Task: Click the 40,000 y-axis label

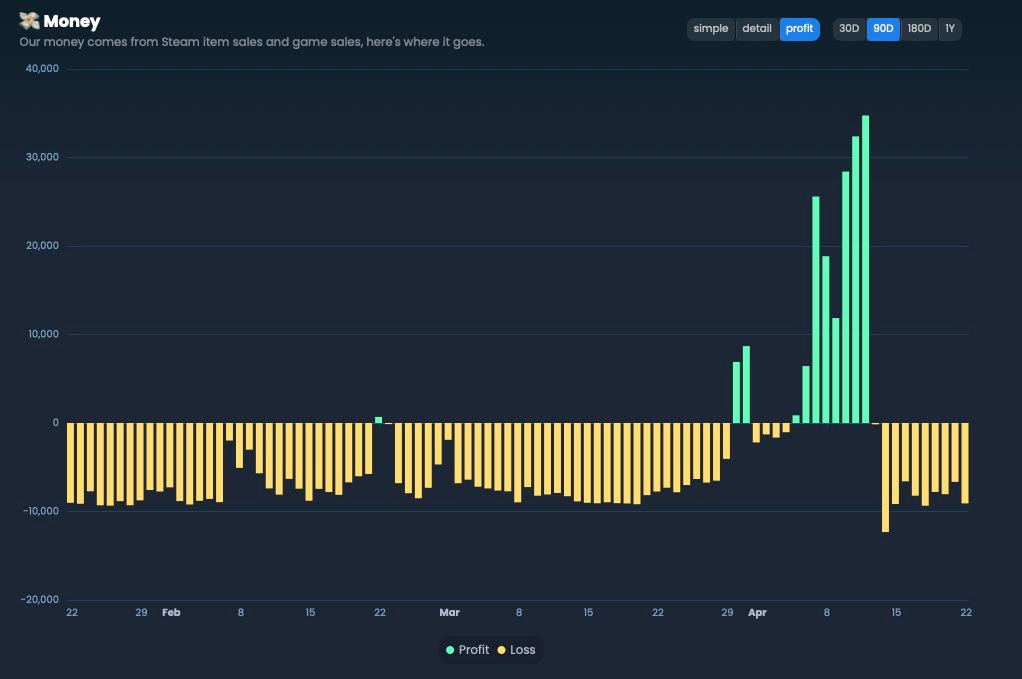Action: pos(43,69)
